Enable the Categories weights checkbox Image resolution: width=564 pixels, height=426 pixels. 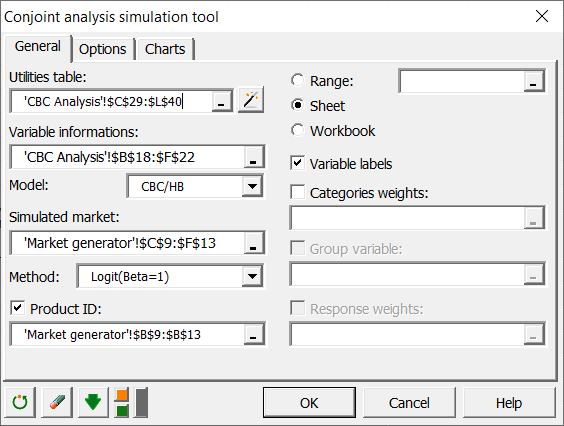pyautogui.click(x=297, y=192)
